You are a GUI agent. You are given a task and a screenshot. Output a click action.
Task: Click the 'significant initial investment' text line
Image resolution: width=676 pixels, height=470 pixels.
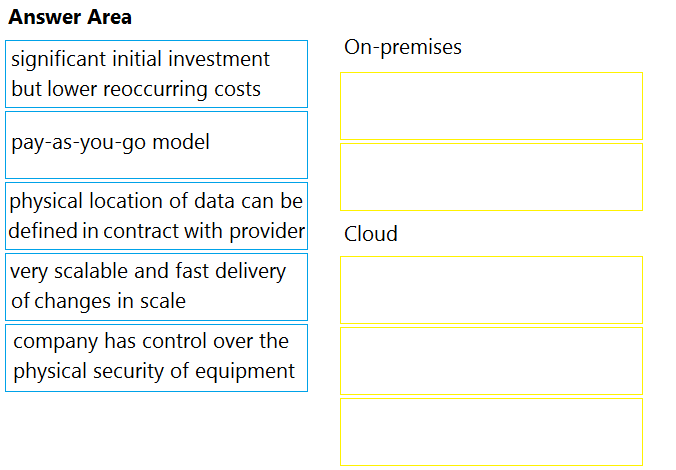pyautogui.click(x=141, y=60)
